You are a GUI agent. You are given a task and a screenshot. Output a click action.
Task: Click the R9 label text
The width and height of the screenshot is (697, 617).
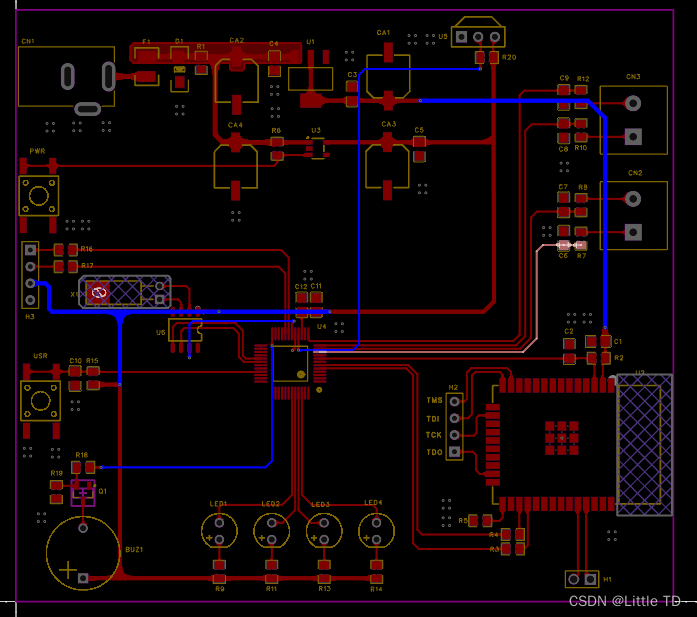point(220,589)
